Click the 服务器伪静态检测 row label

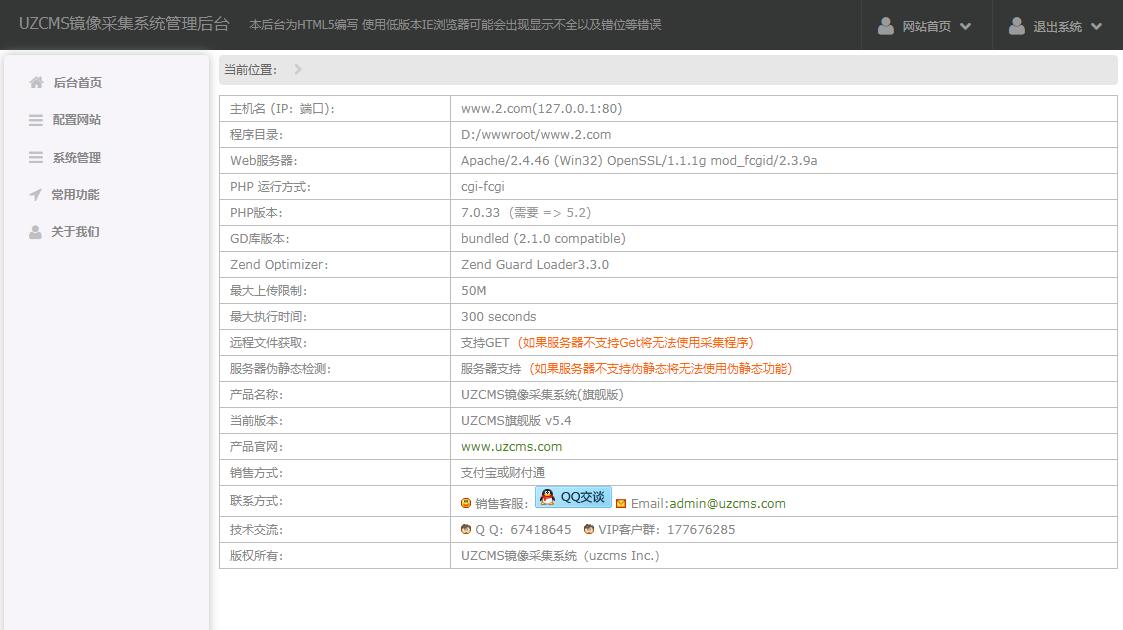pos(280,369)
